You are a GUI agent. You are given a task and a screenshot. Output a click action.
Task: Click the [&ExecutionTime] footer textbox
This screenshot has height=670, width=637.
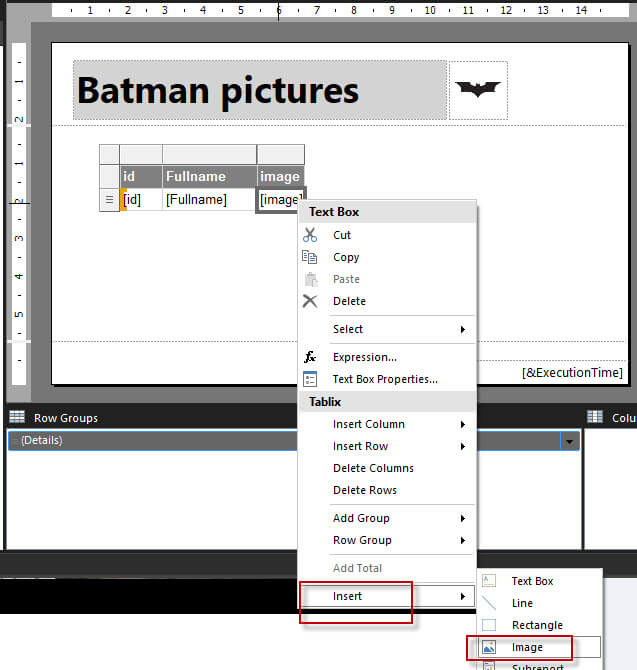coord(572,373)
